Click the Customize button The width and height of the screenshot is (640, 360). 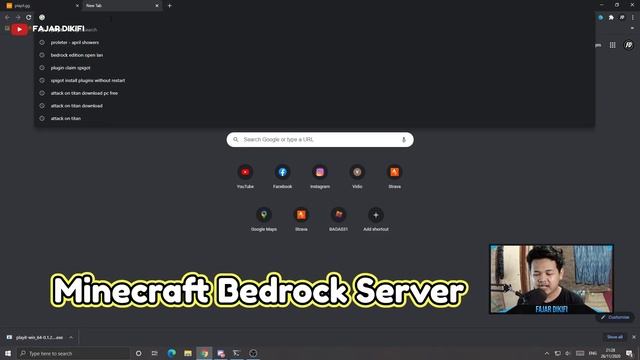click(x=615, y=317)
